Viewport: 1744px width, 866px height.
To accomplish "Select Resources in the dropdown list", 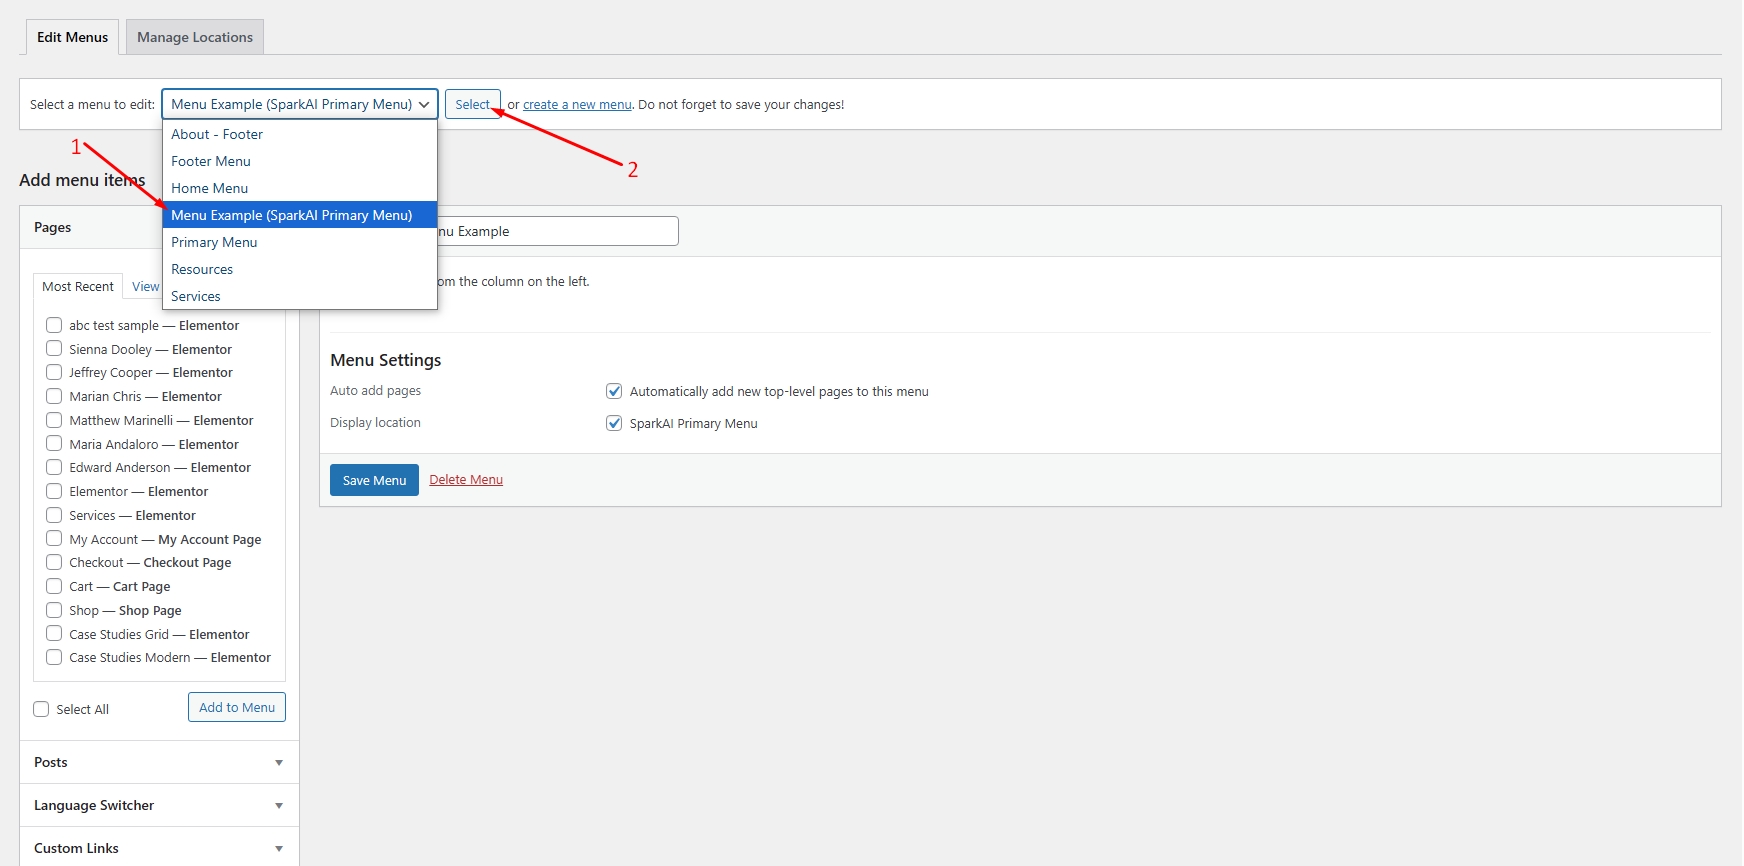I will pyautogui.click(x=202, y=269).
